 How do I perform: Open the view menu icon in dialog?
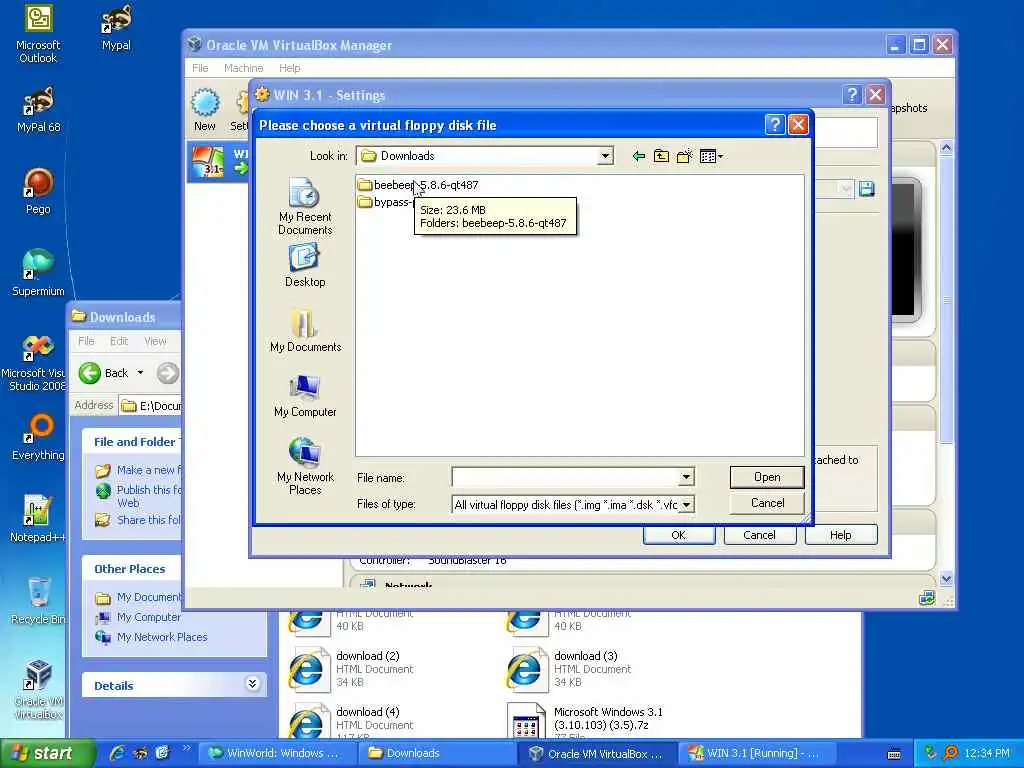pyautogui.click(x=711, y=156)
